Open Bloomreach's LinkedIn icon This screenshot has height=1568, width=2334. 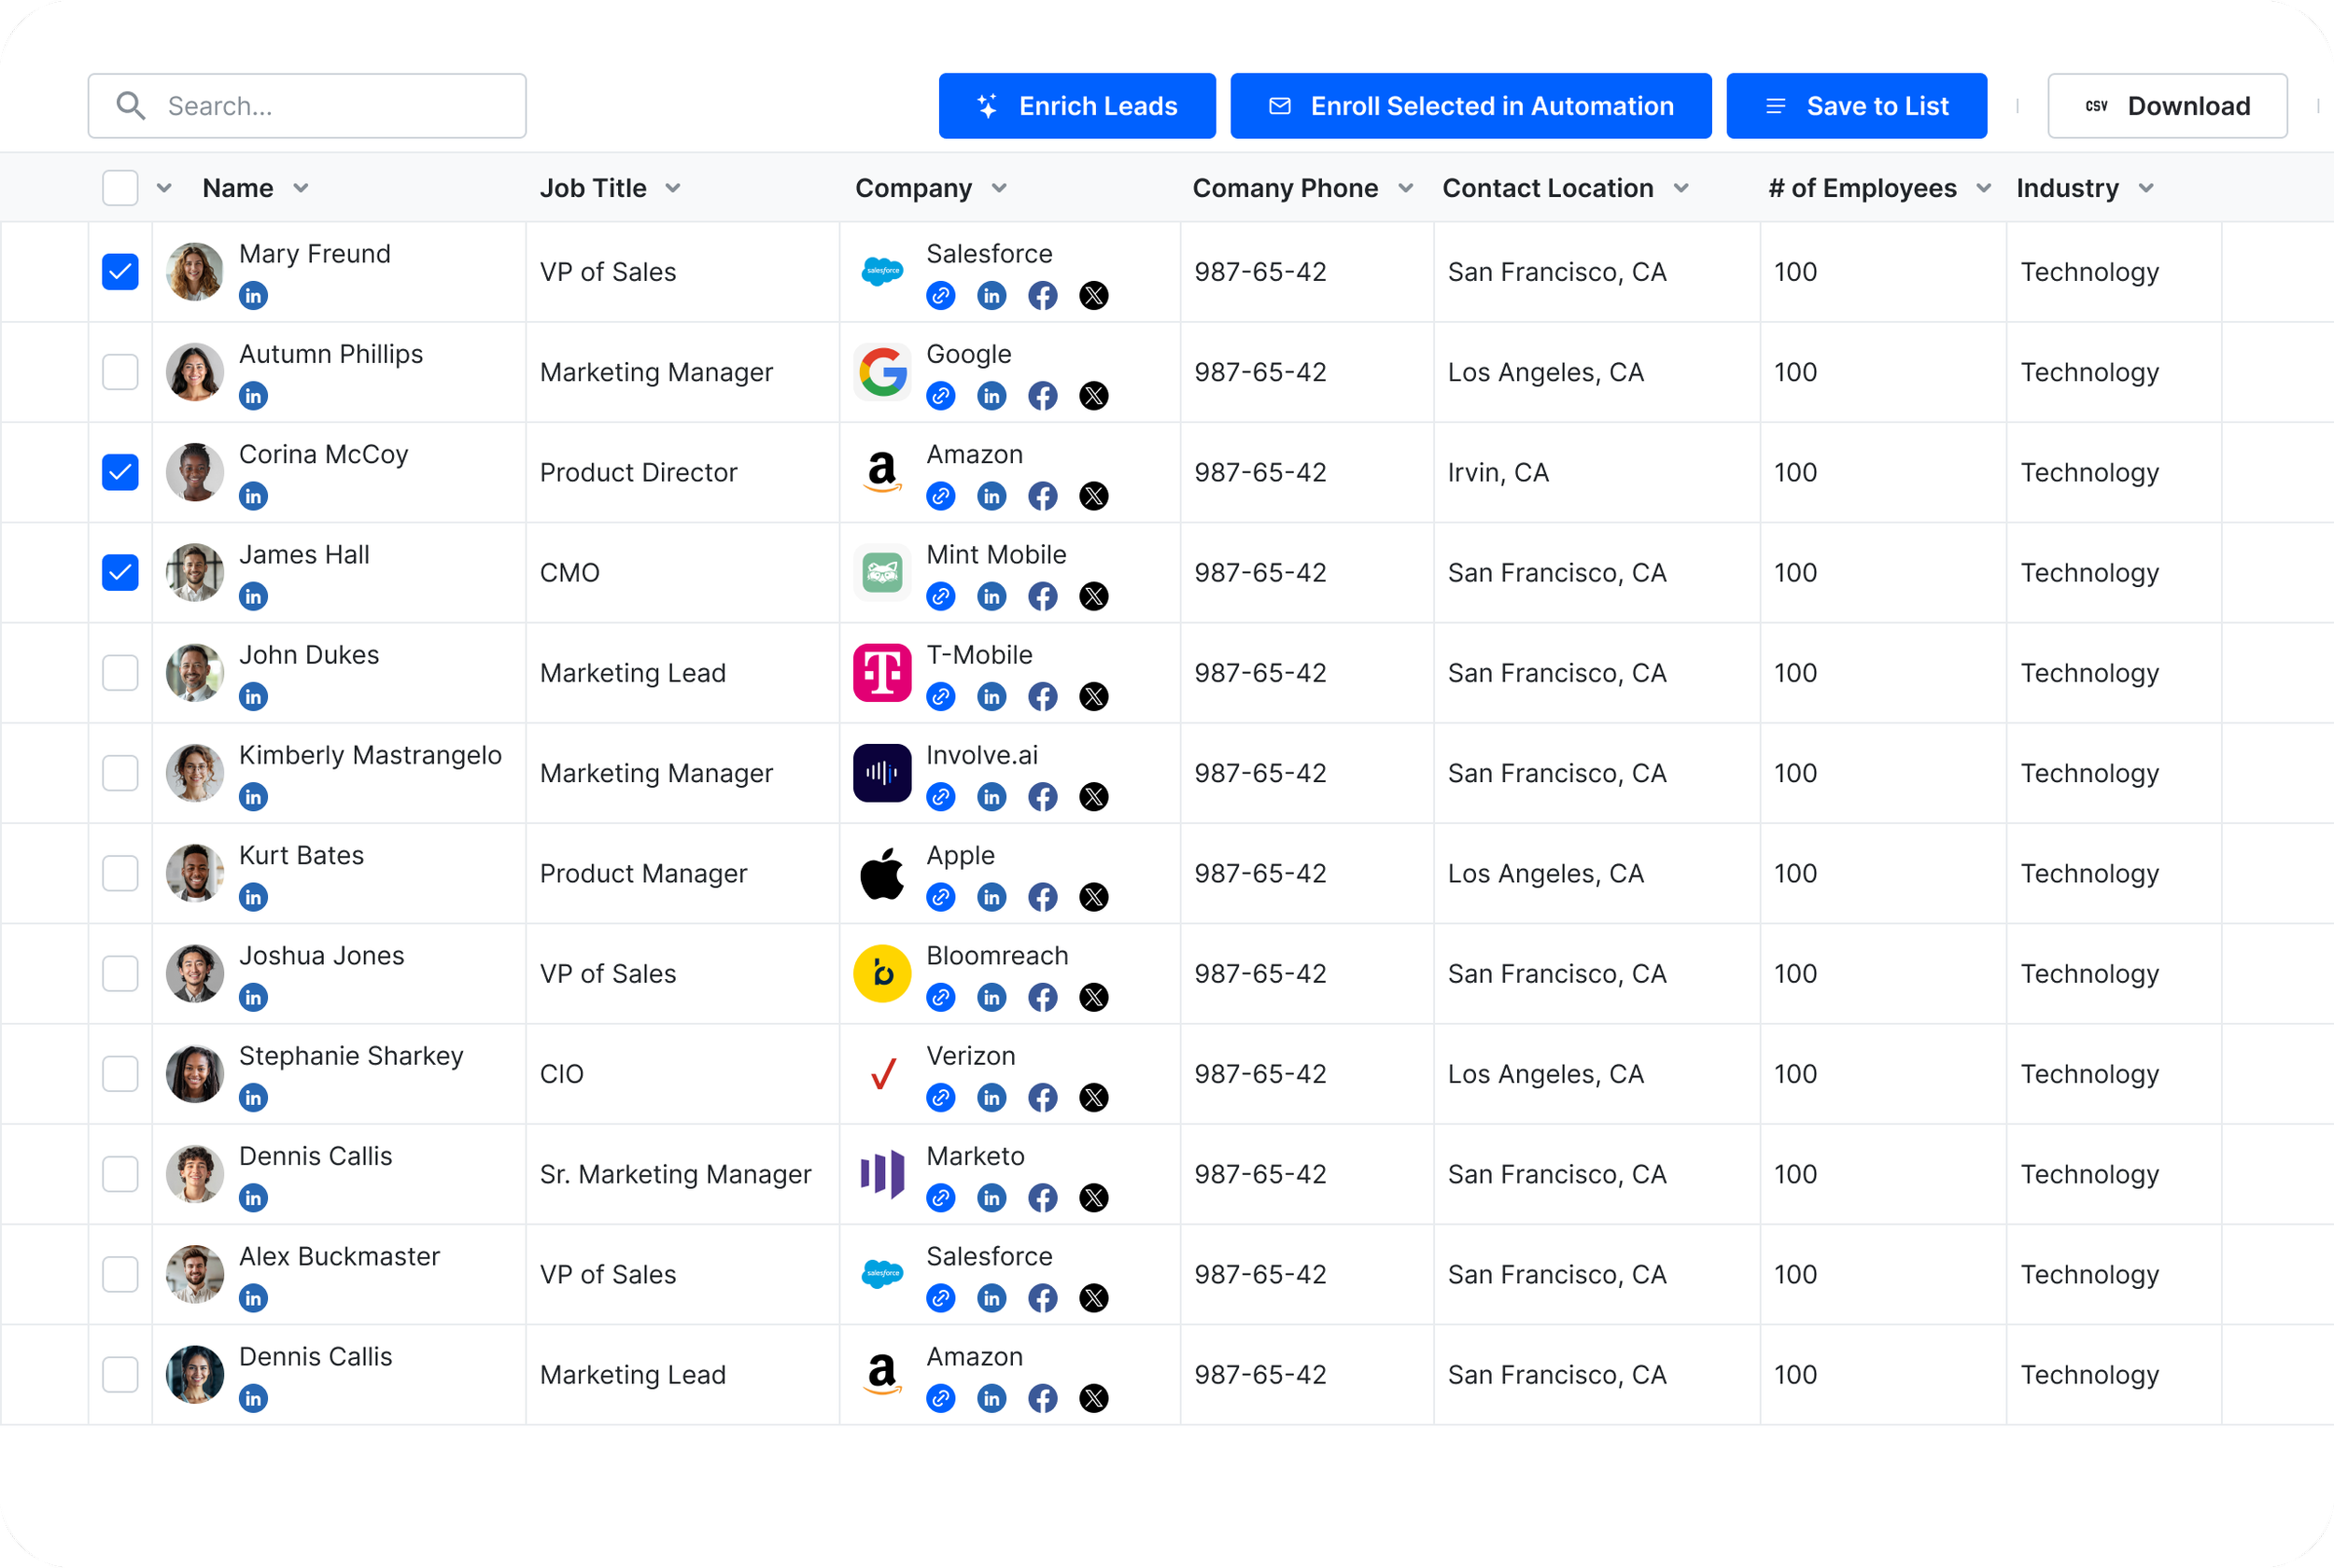pyautogui.click(x=992, y=997)
